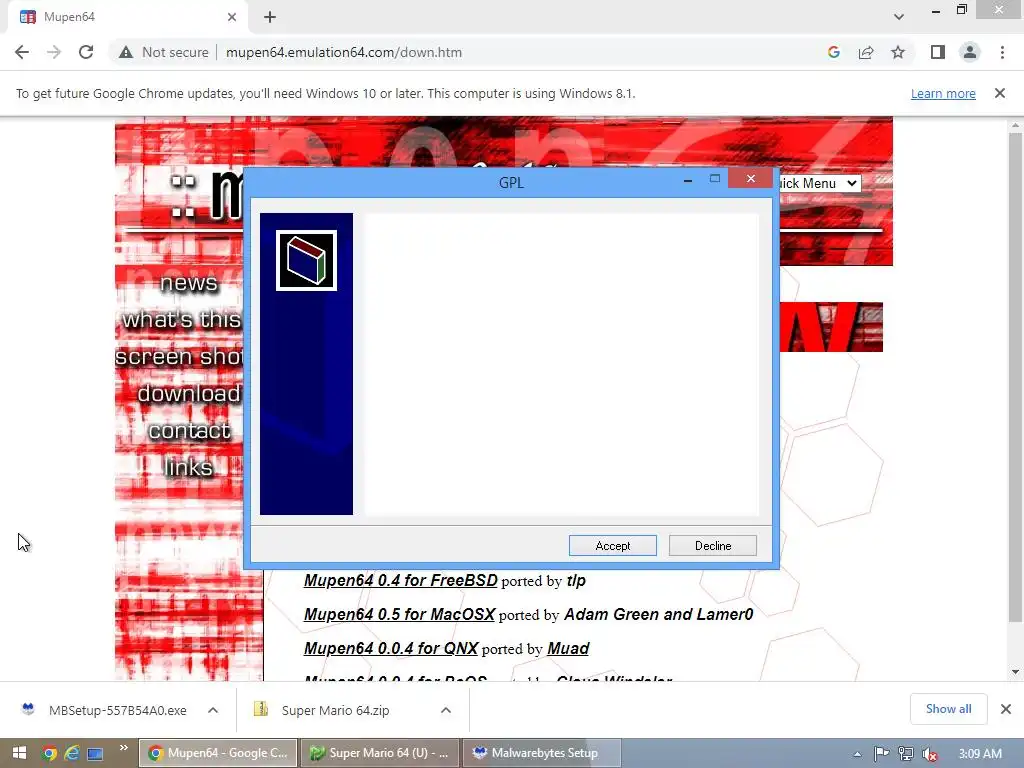Click the address bar URL
This screenshot has width=1024, height=768.
coord(344,52)
